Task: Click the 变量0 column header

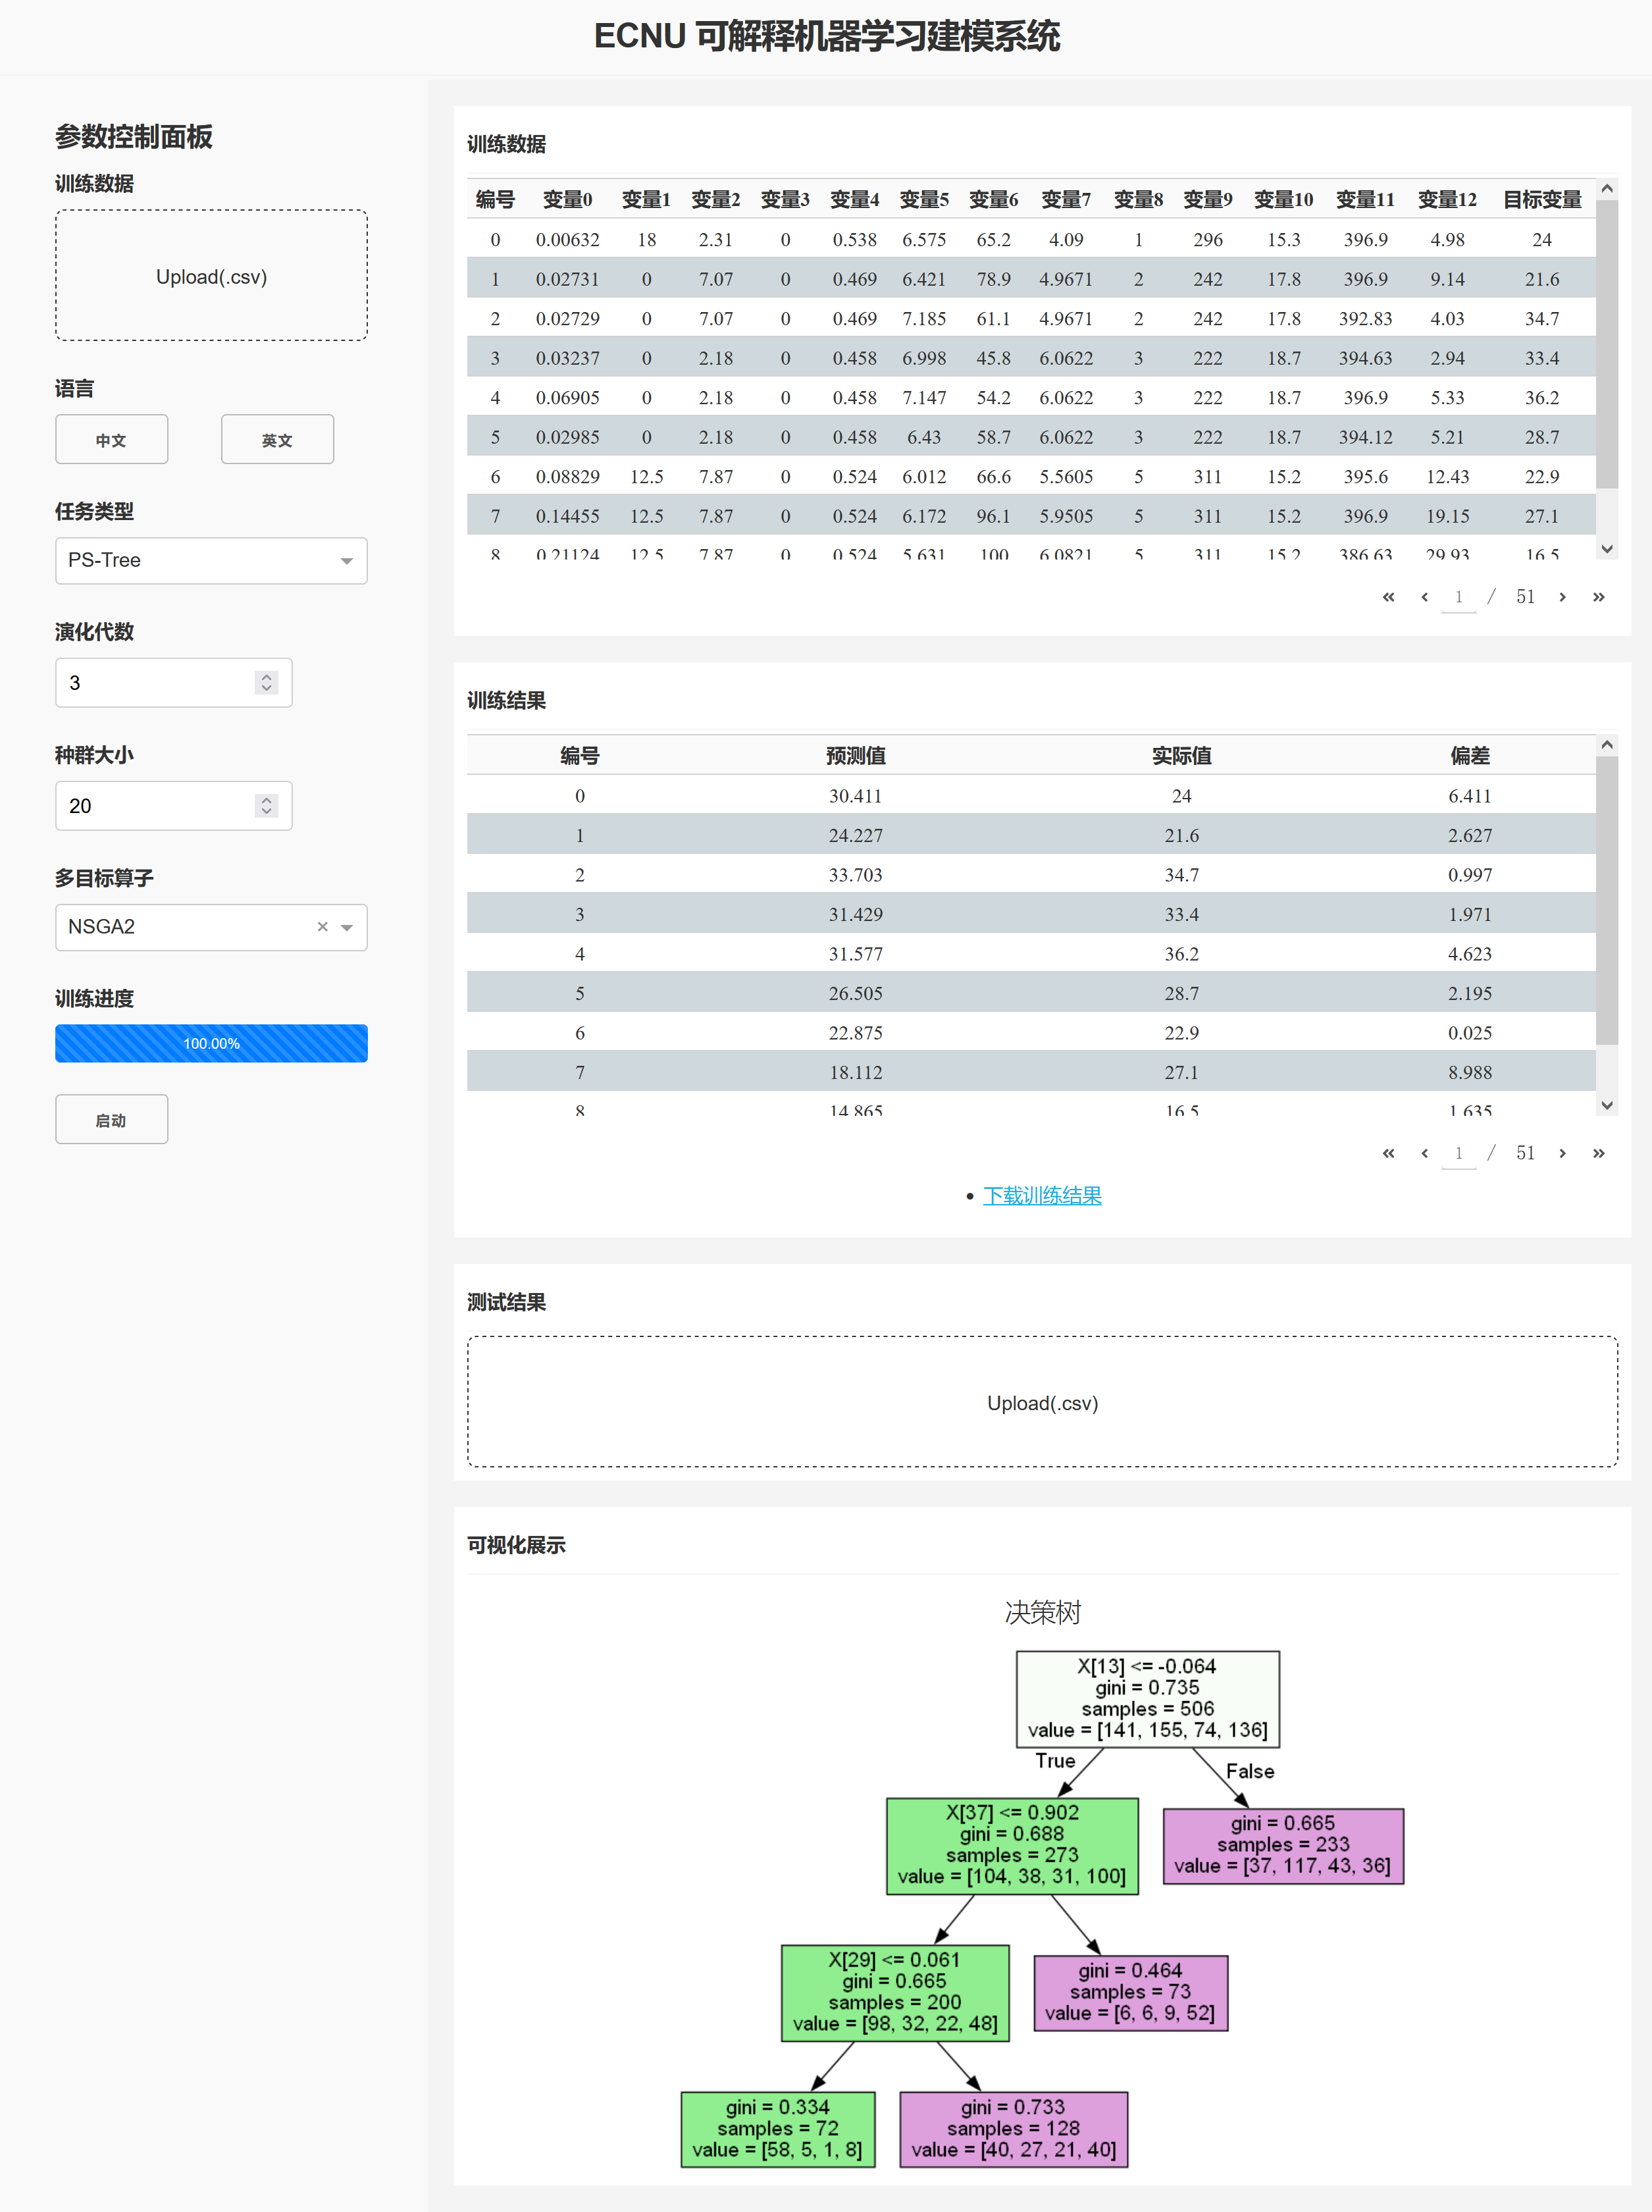Action: (567, 200)
